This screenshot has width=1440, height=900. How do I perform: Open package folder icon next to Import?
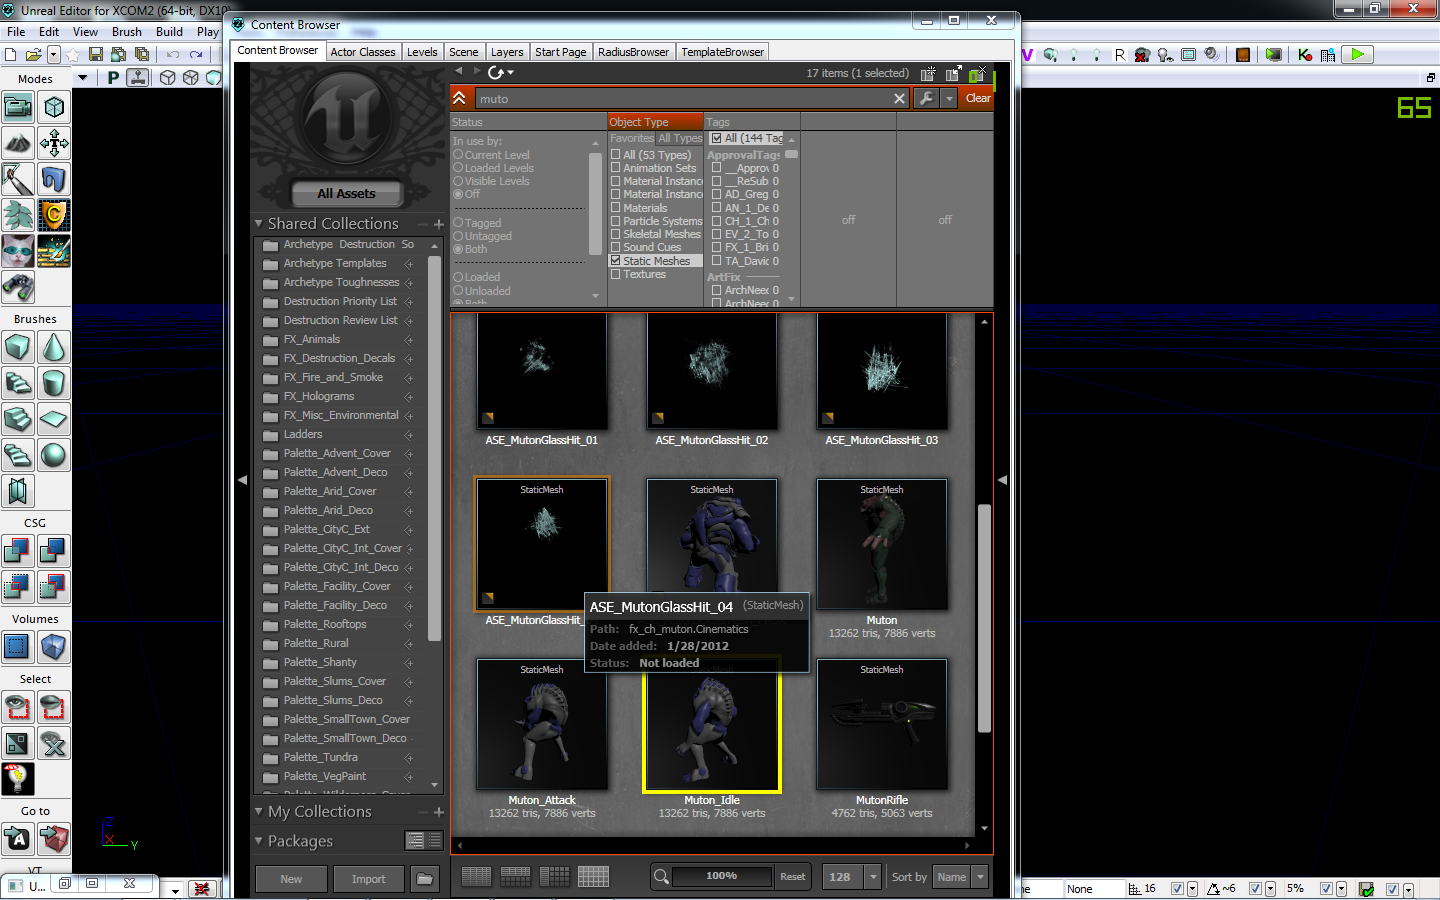(x=425, y=878)
